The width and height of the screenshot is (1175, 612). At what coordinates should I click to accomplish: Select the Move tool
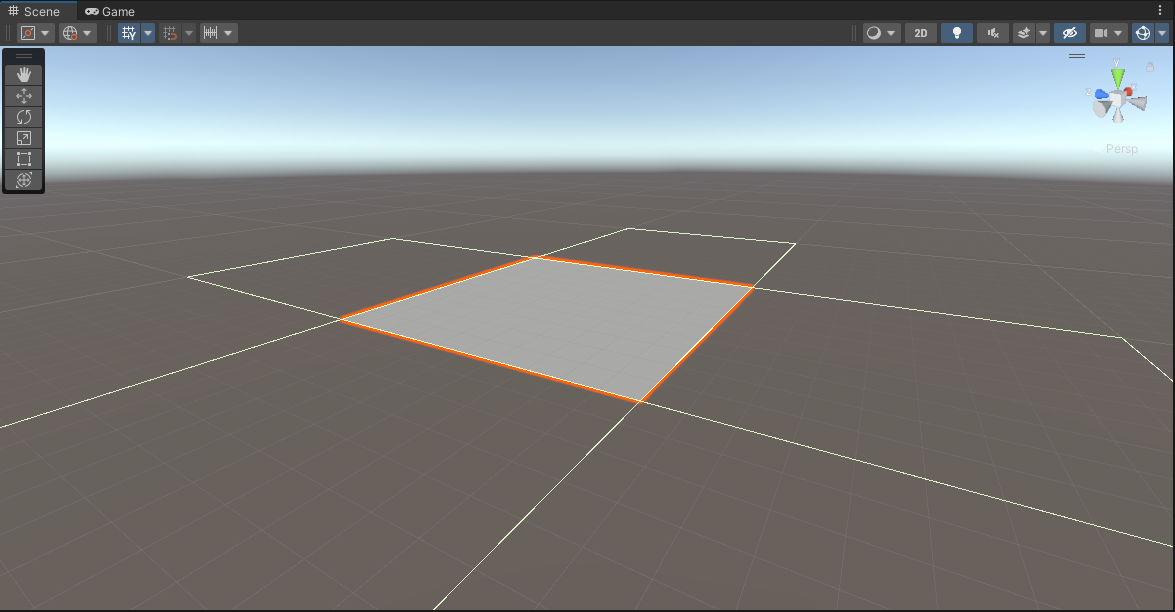(24, 96)
